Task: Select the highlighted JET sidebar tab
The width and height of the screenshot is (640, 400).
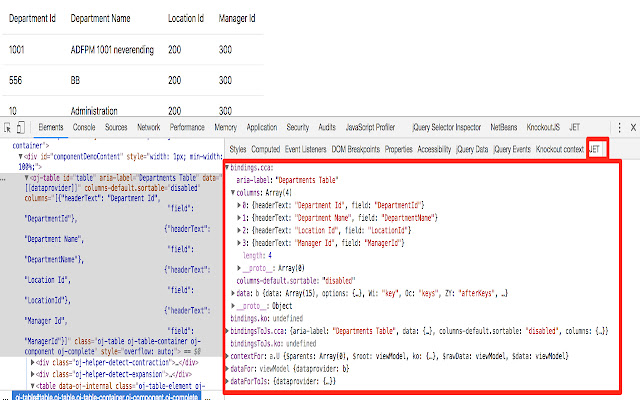Action: click(x=595, y=149)
